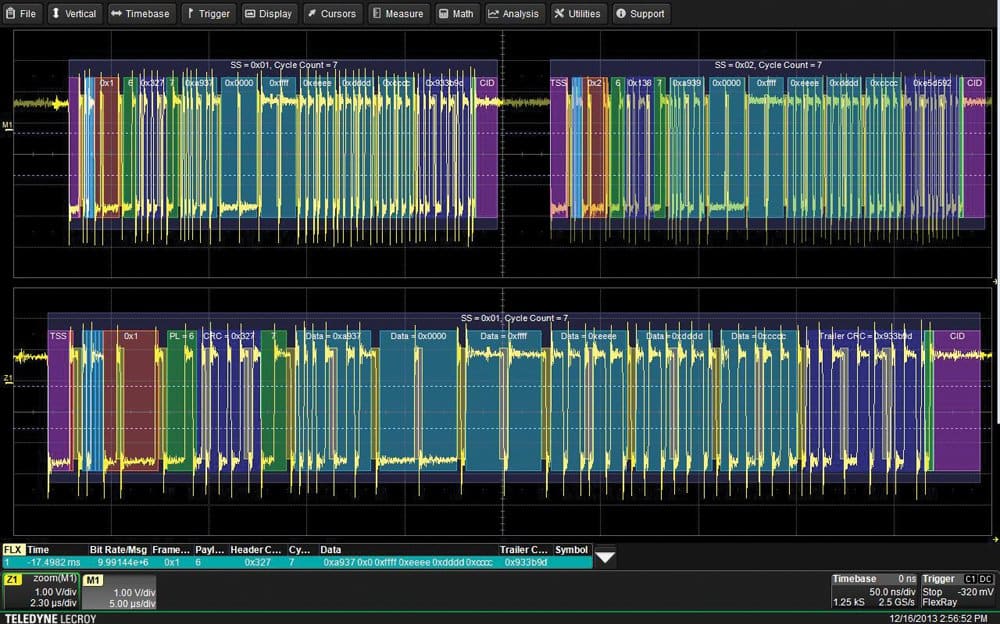Open the Utilities menu
This screenshot has height=624, width=1000.
point(578,13)
